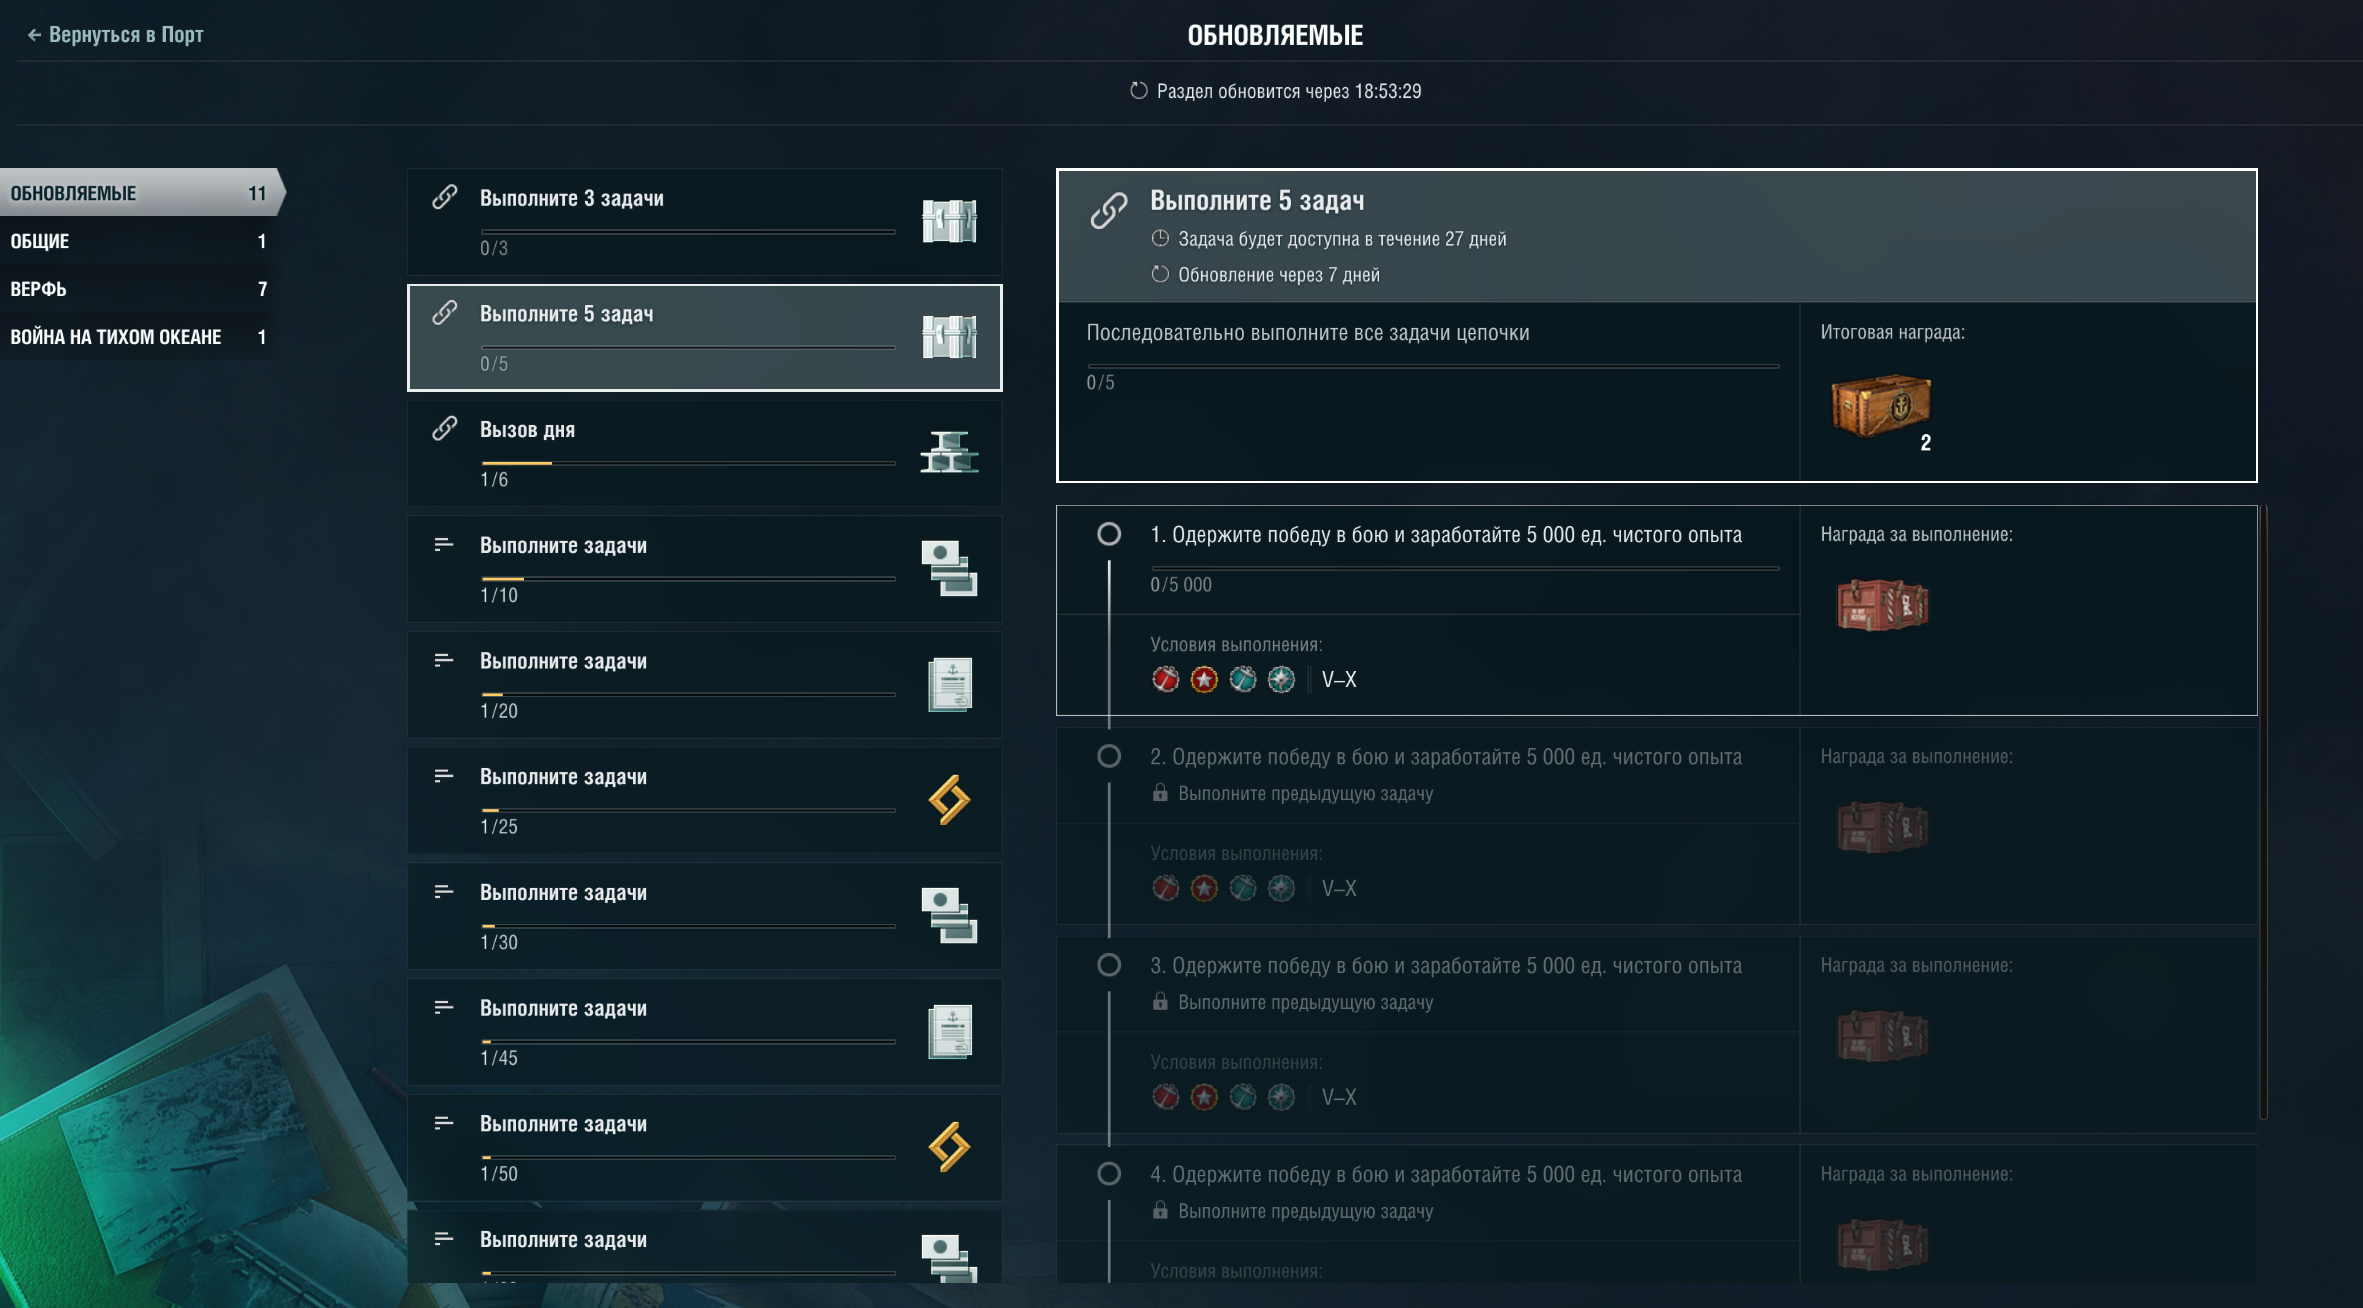Screen dimensions: 2363x1308
Task: Click the gold diamond reward icon on 1/25 mission
Action: (x=949, y=800)
